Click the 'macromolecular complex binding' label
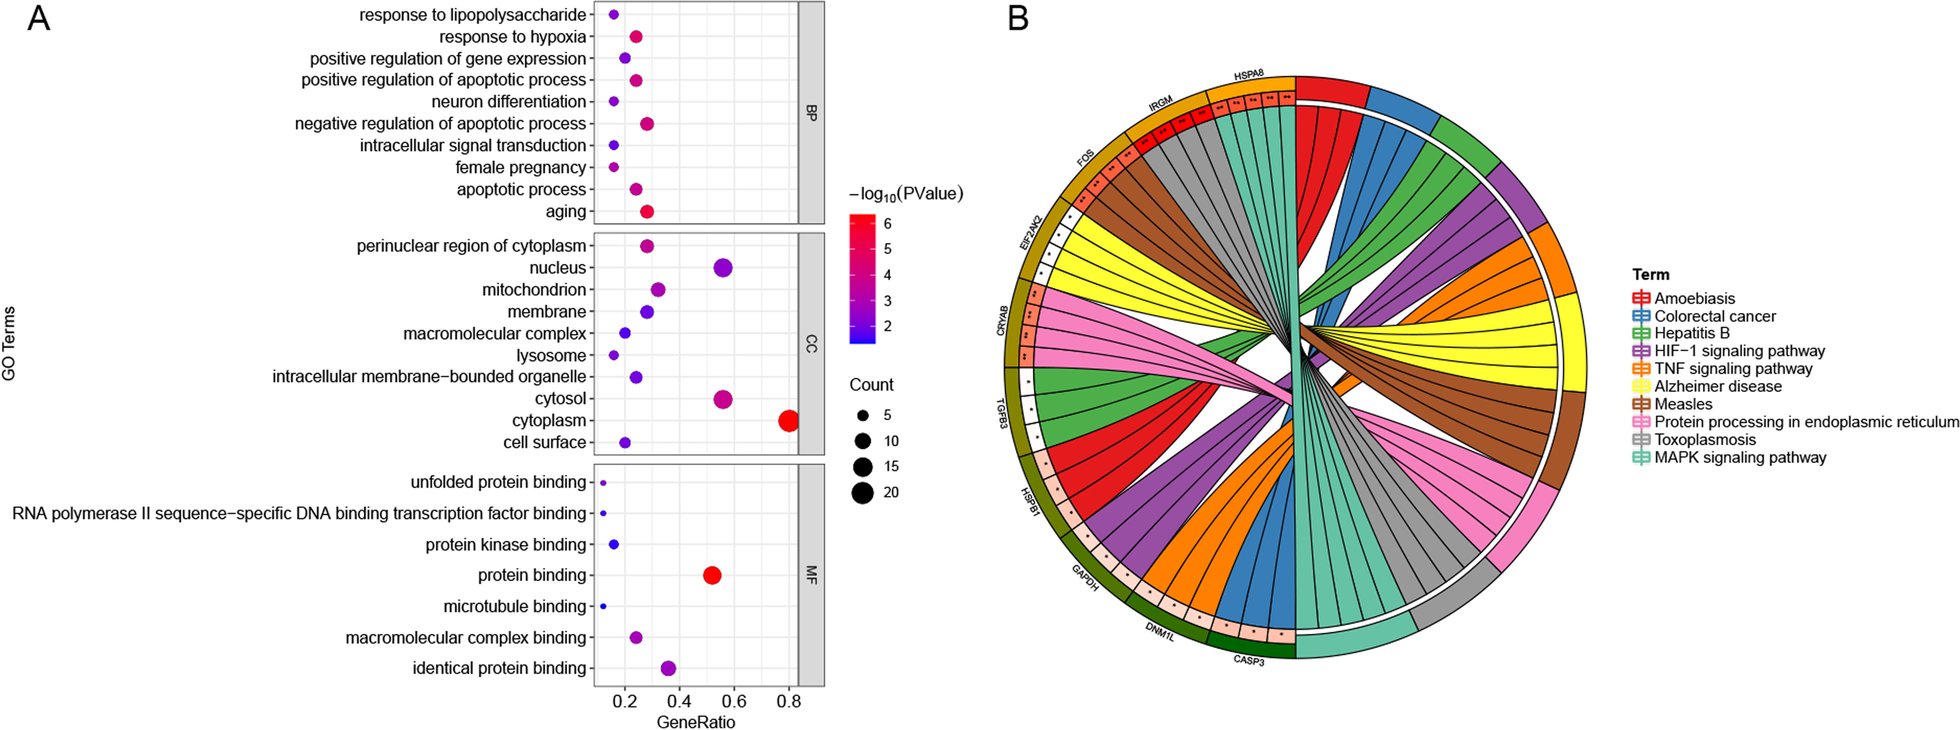The image size is (1960, 730). point(466,638)
